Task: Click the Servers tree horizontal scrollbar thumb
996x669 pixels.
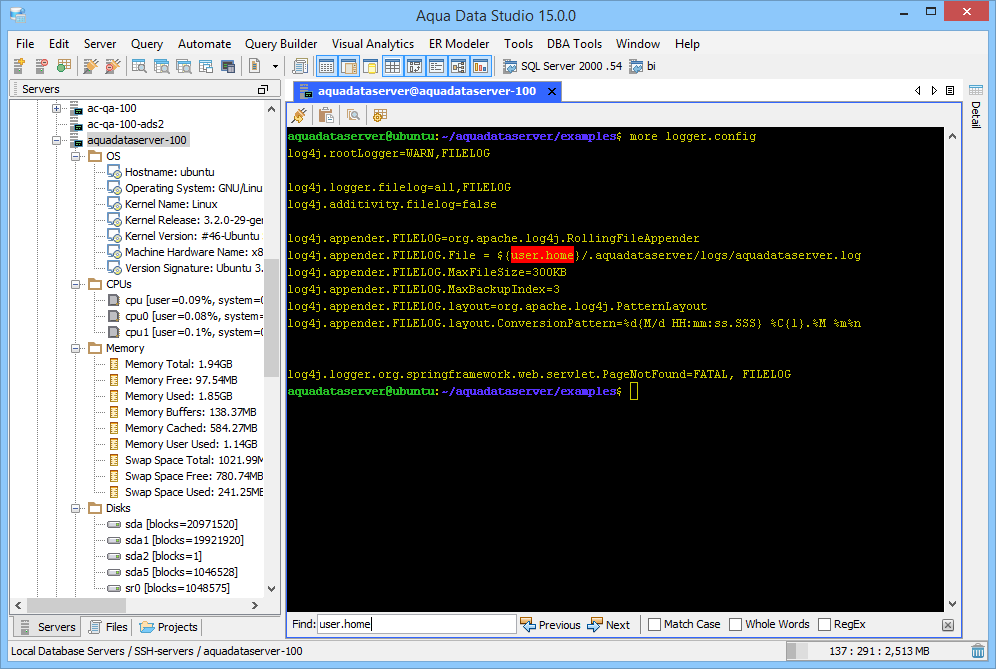Action: [x=76, y=605]
